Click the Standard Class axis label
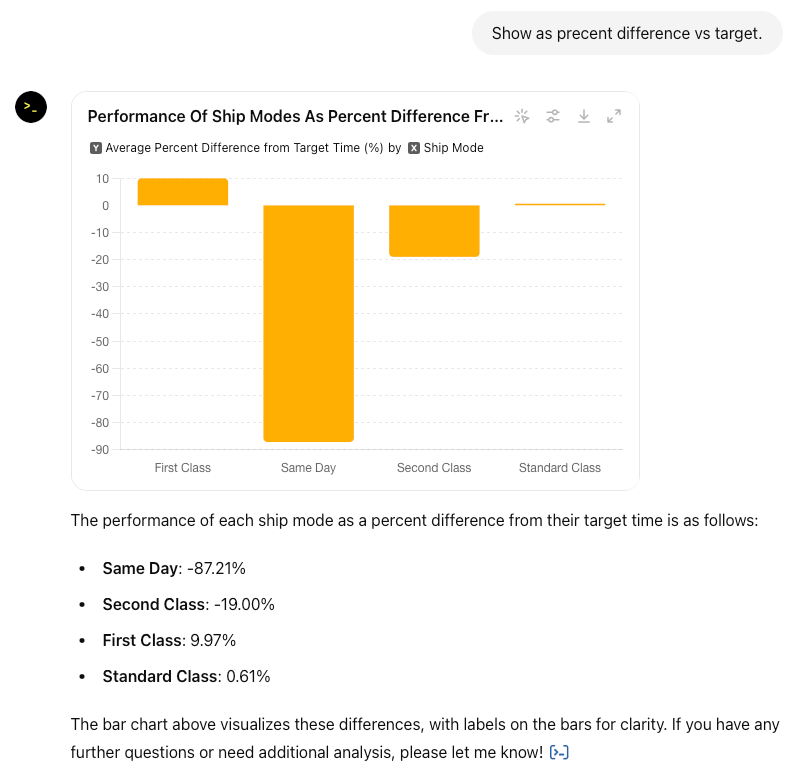This screenshot has width=808, height=769. click(560, 468)
